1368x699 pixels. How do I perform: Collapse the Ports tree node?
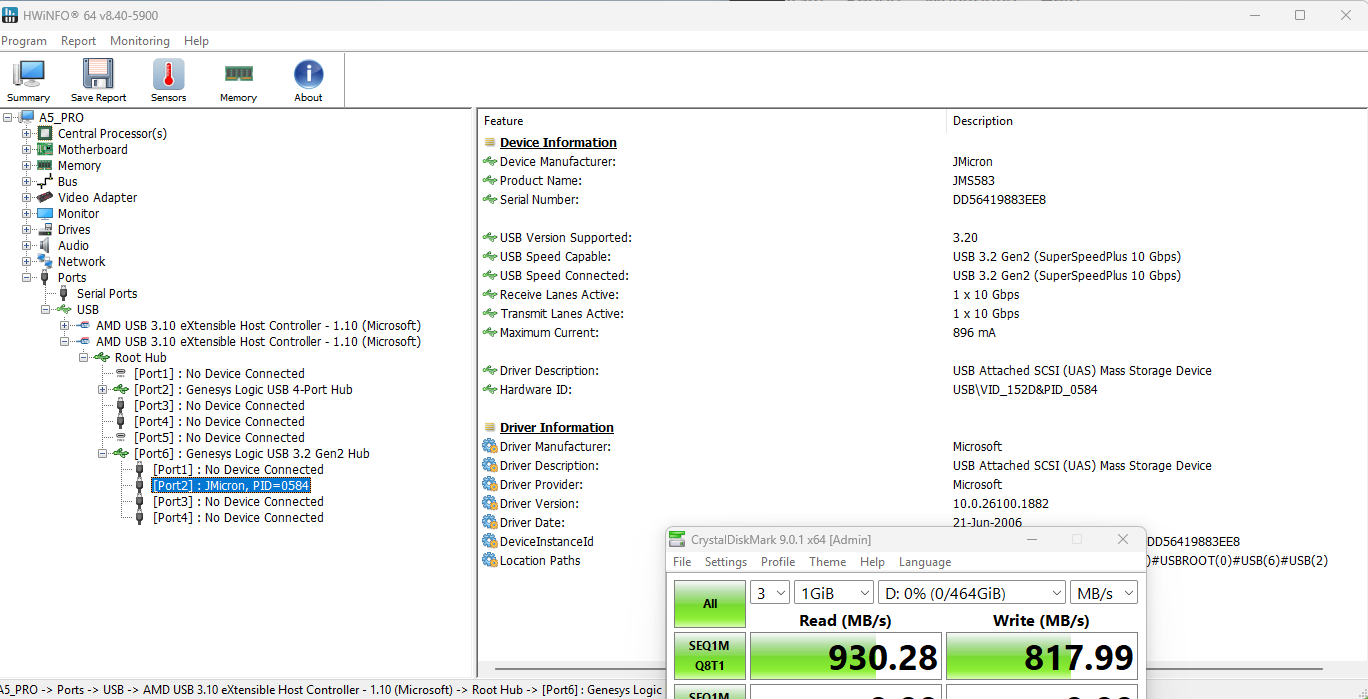[27, 278]
